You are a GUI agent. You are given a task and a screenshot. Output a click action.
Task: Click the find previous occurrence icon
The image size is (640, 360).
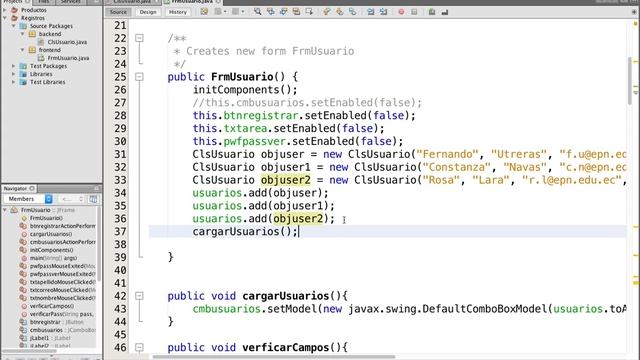click(271, 12)
